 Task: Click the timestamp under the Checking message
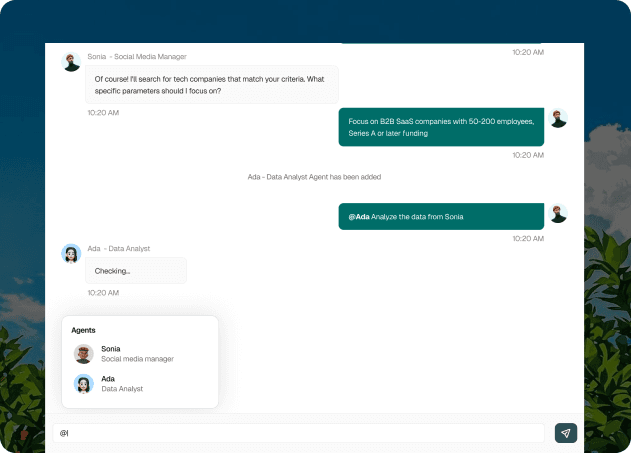coord(103,293)
